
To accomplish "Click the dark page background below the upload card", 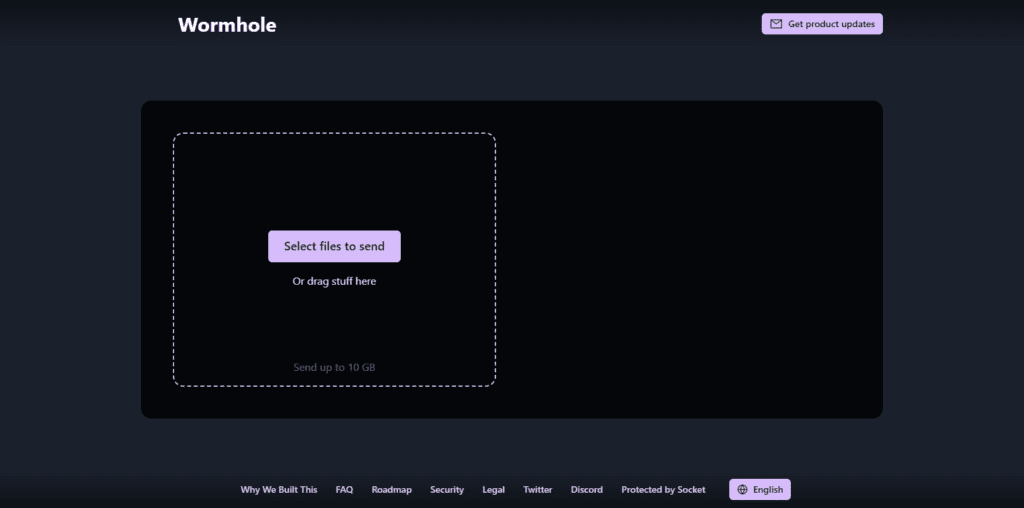I will point(512,447).
